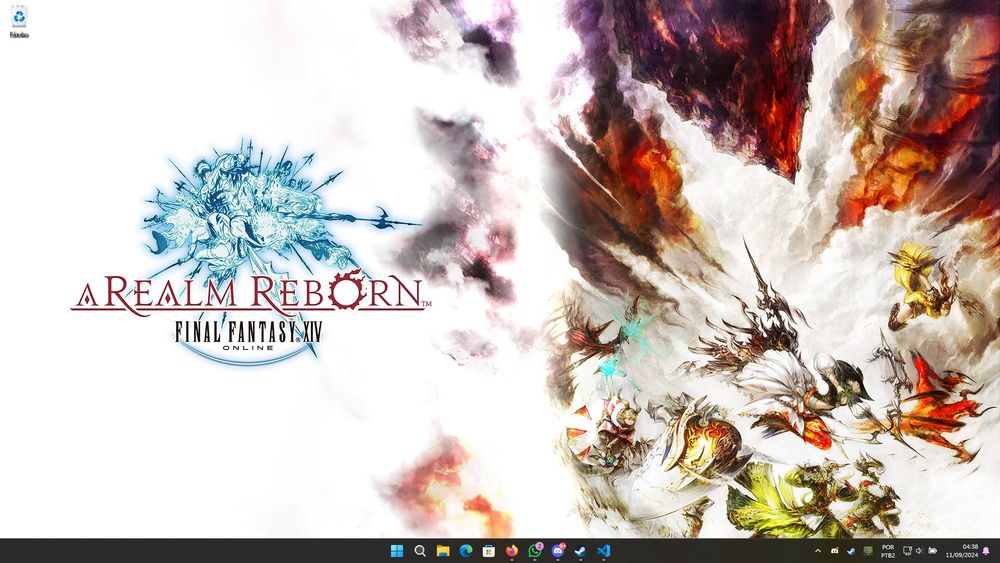The height and width of the screenshot is (563, 1000).
Task: Switch to Firefox on the taskbar
Action: click(x=511, y=551)
